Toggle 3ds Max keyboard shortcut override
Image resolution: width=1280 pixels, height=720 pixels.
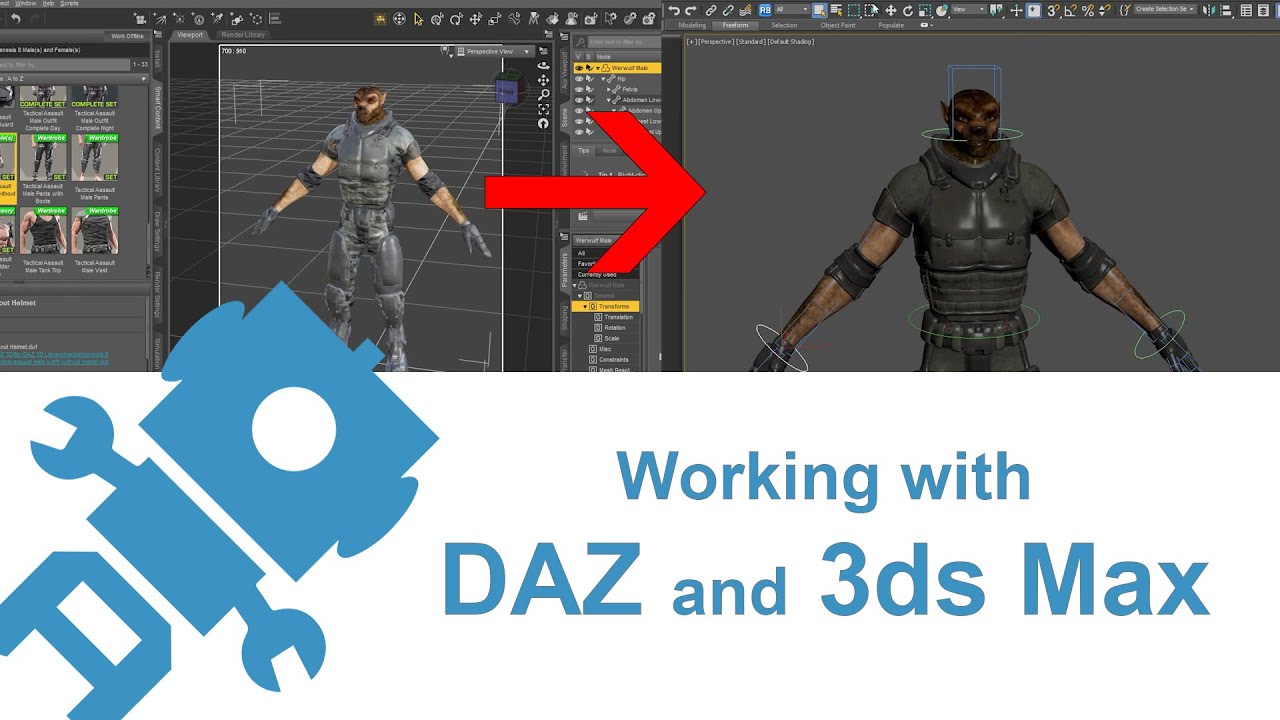pyautogui.click(x=1033, y=10)
